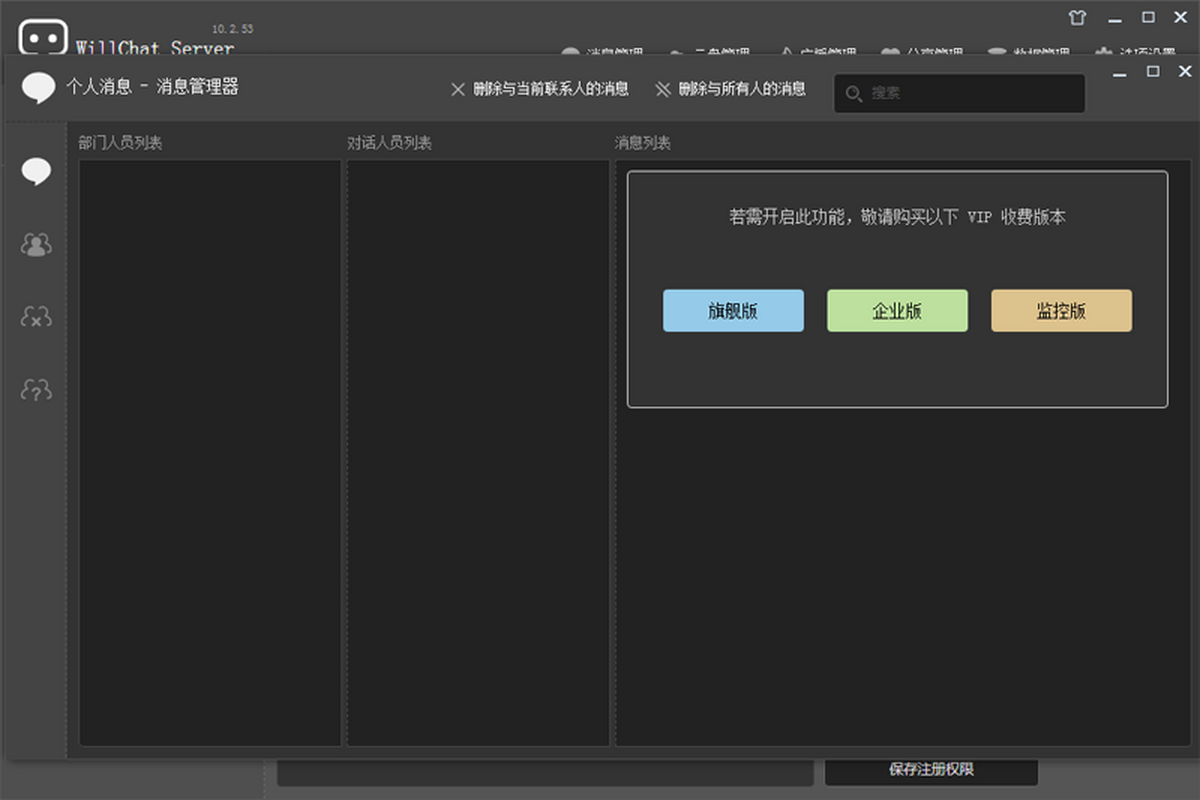Choose the tan 监控版 button

(x=1061, y=311)
